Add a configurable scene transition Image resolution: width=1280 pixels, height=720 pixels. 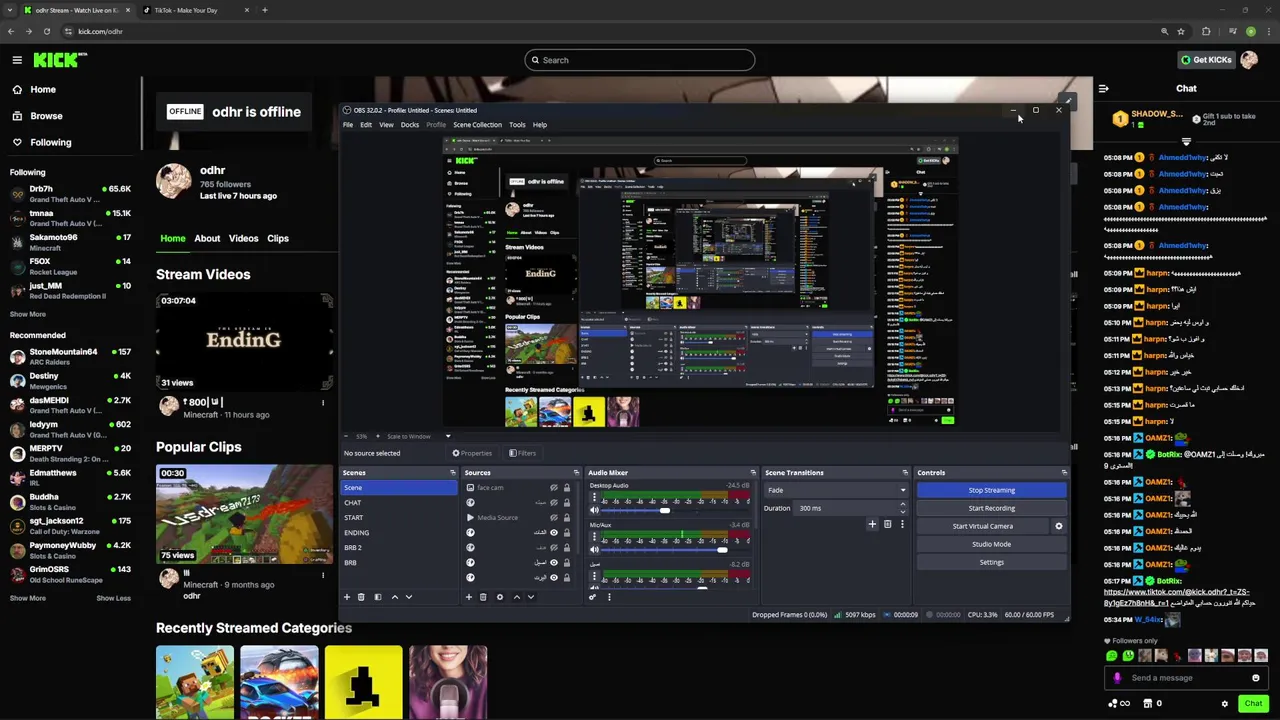coord(872,524)
